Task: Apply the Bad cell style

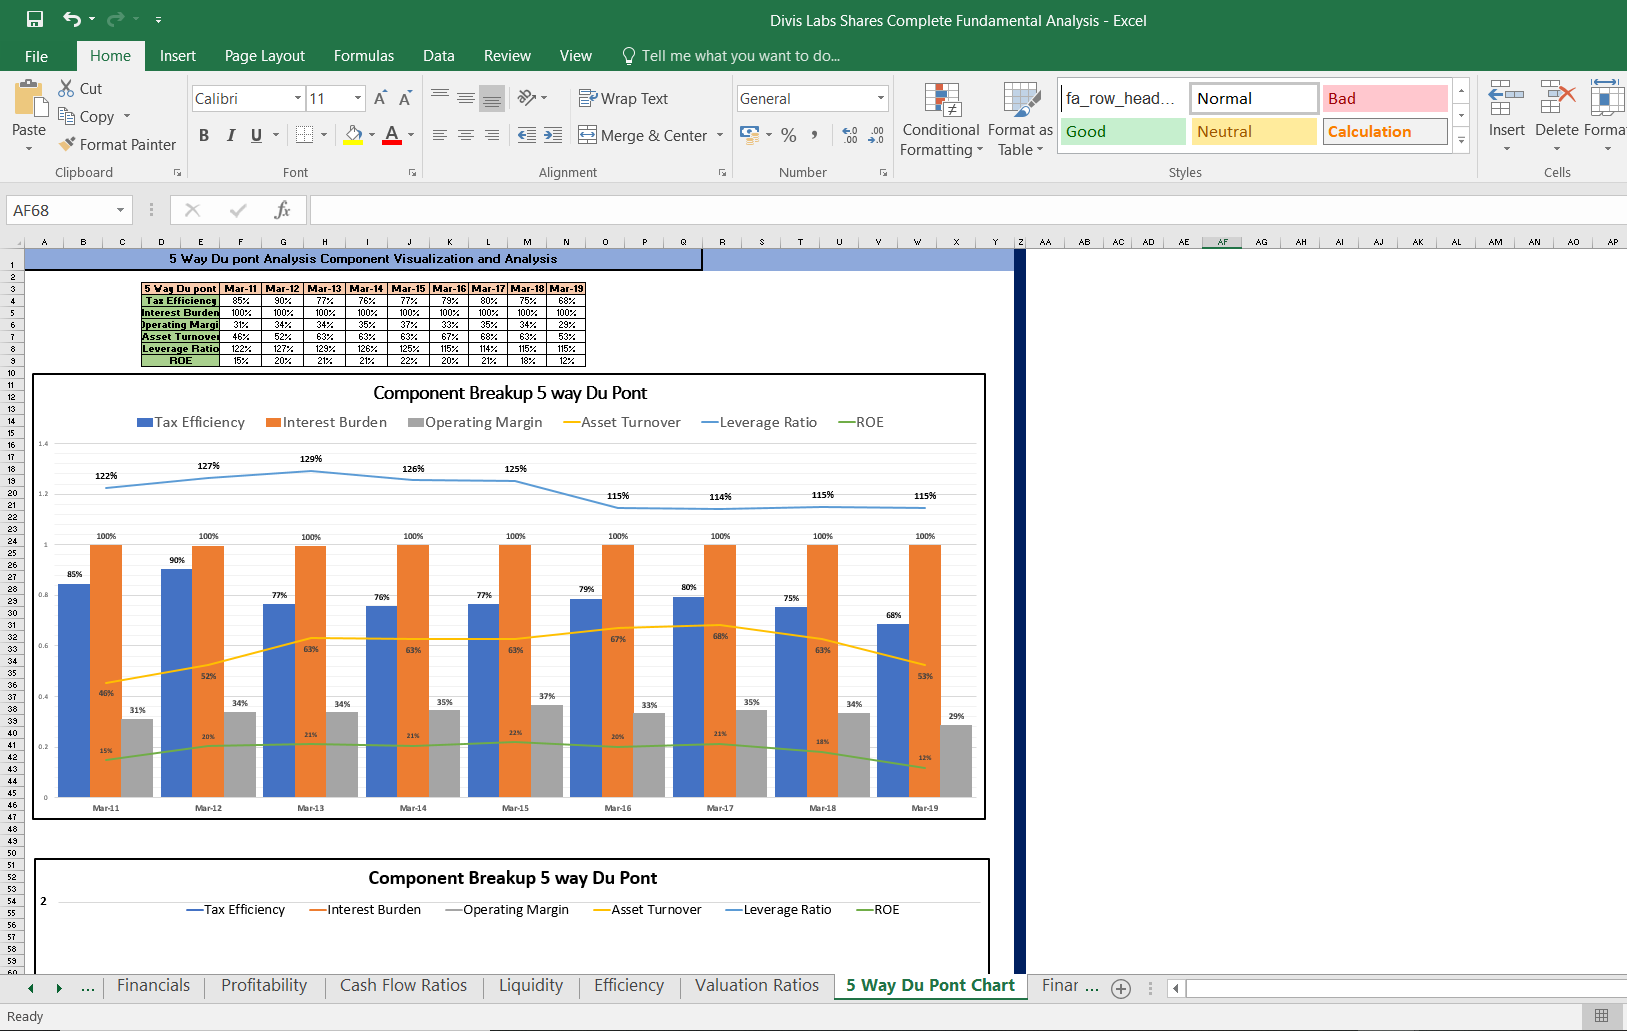Action: (x=1385, y=98)
